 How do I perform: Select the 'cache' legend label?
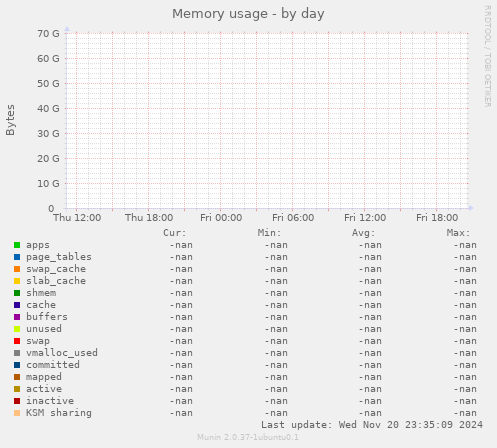41,305
